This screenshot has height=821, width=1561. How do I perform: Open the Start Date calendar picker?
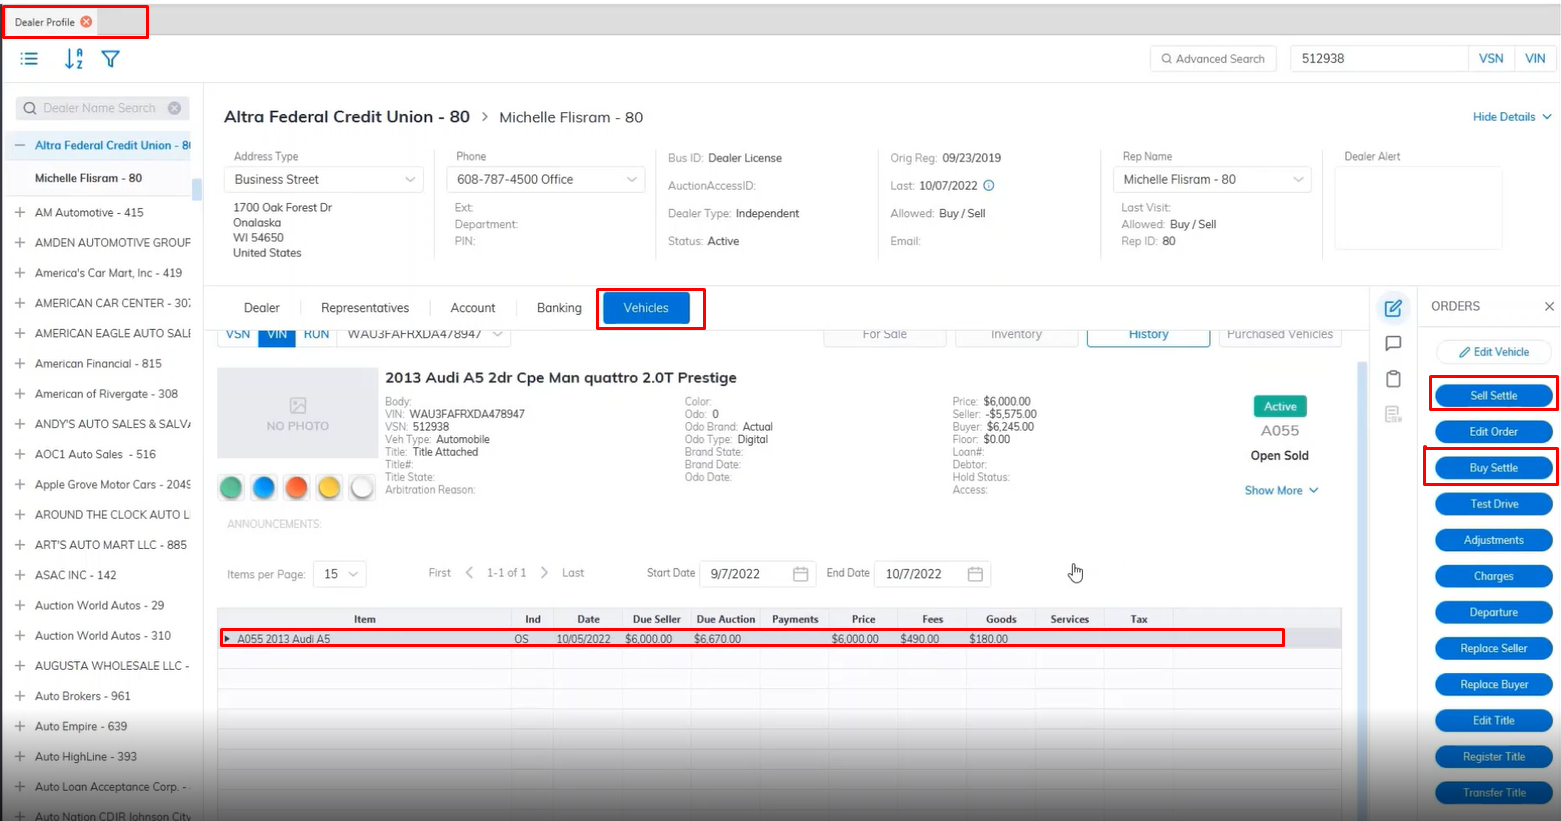pyautogui.click(x=800, y=574)
